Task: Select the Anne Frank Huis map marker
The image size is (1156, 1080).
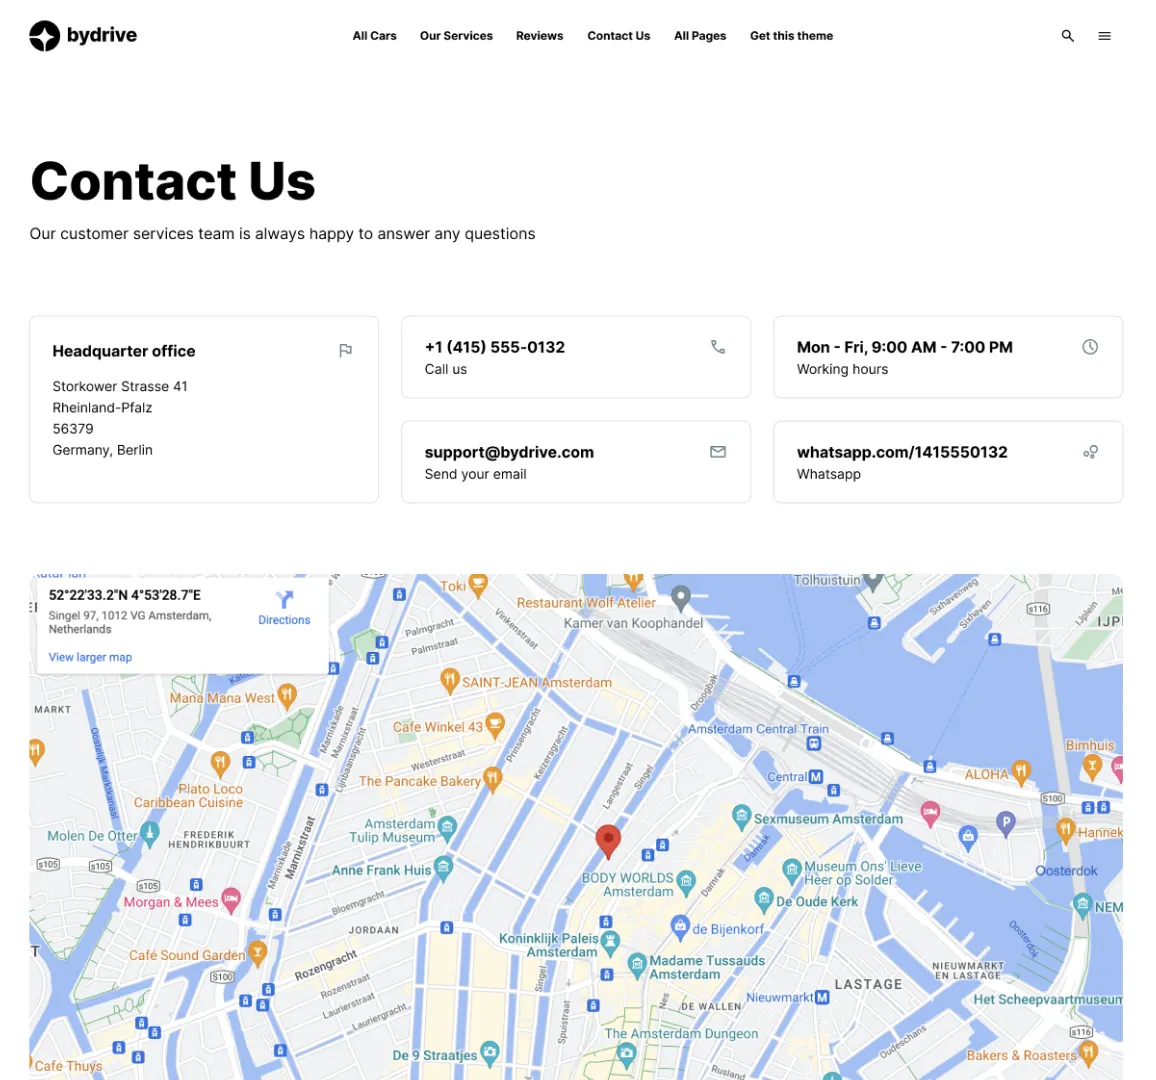Action: 442,868
